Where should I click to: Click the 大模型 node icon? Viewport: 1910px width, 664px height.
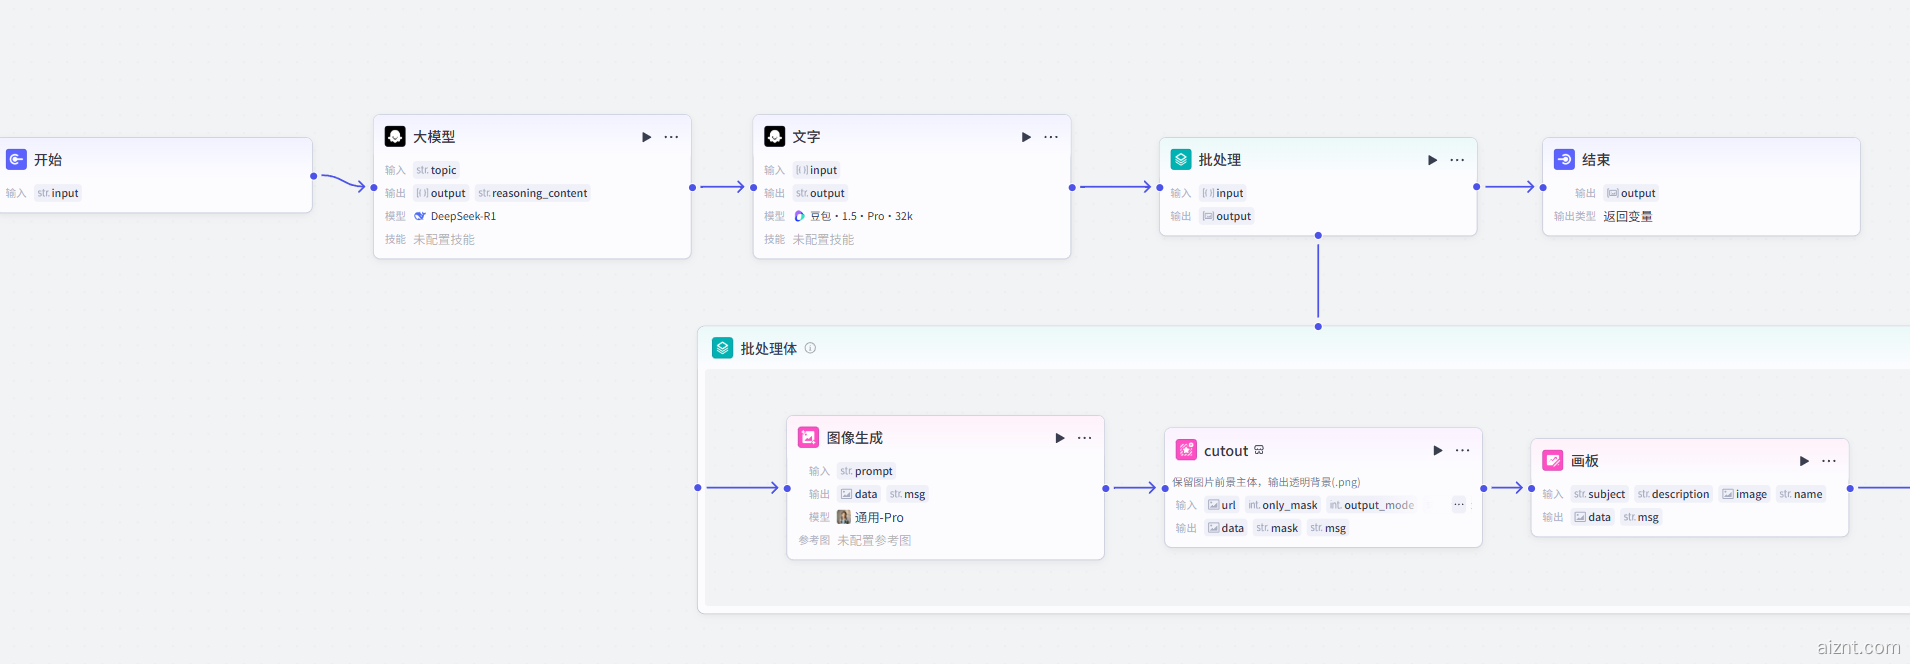pos(395,137)
